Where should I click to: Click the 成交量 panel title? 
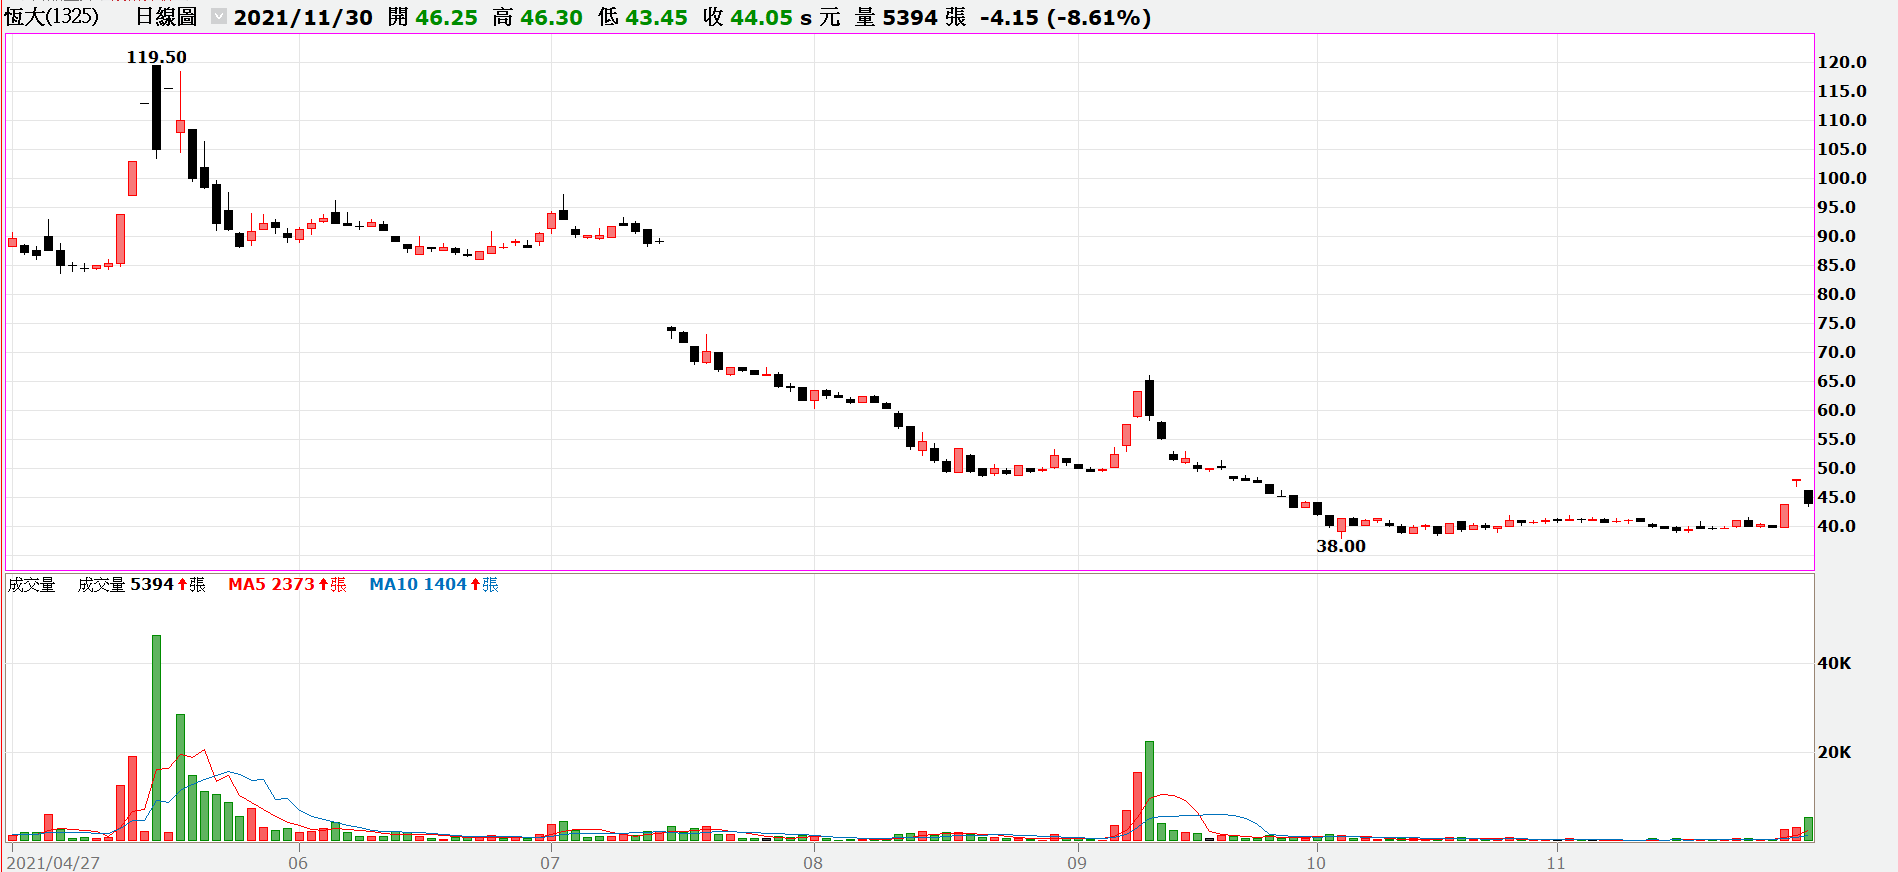[x=31, y=585]
